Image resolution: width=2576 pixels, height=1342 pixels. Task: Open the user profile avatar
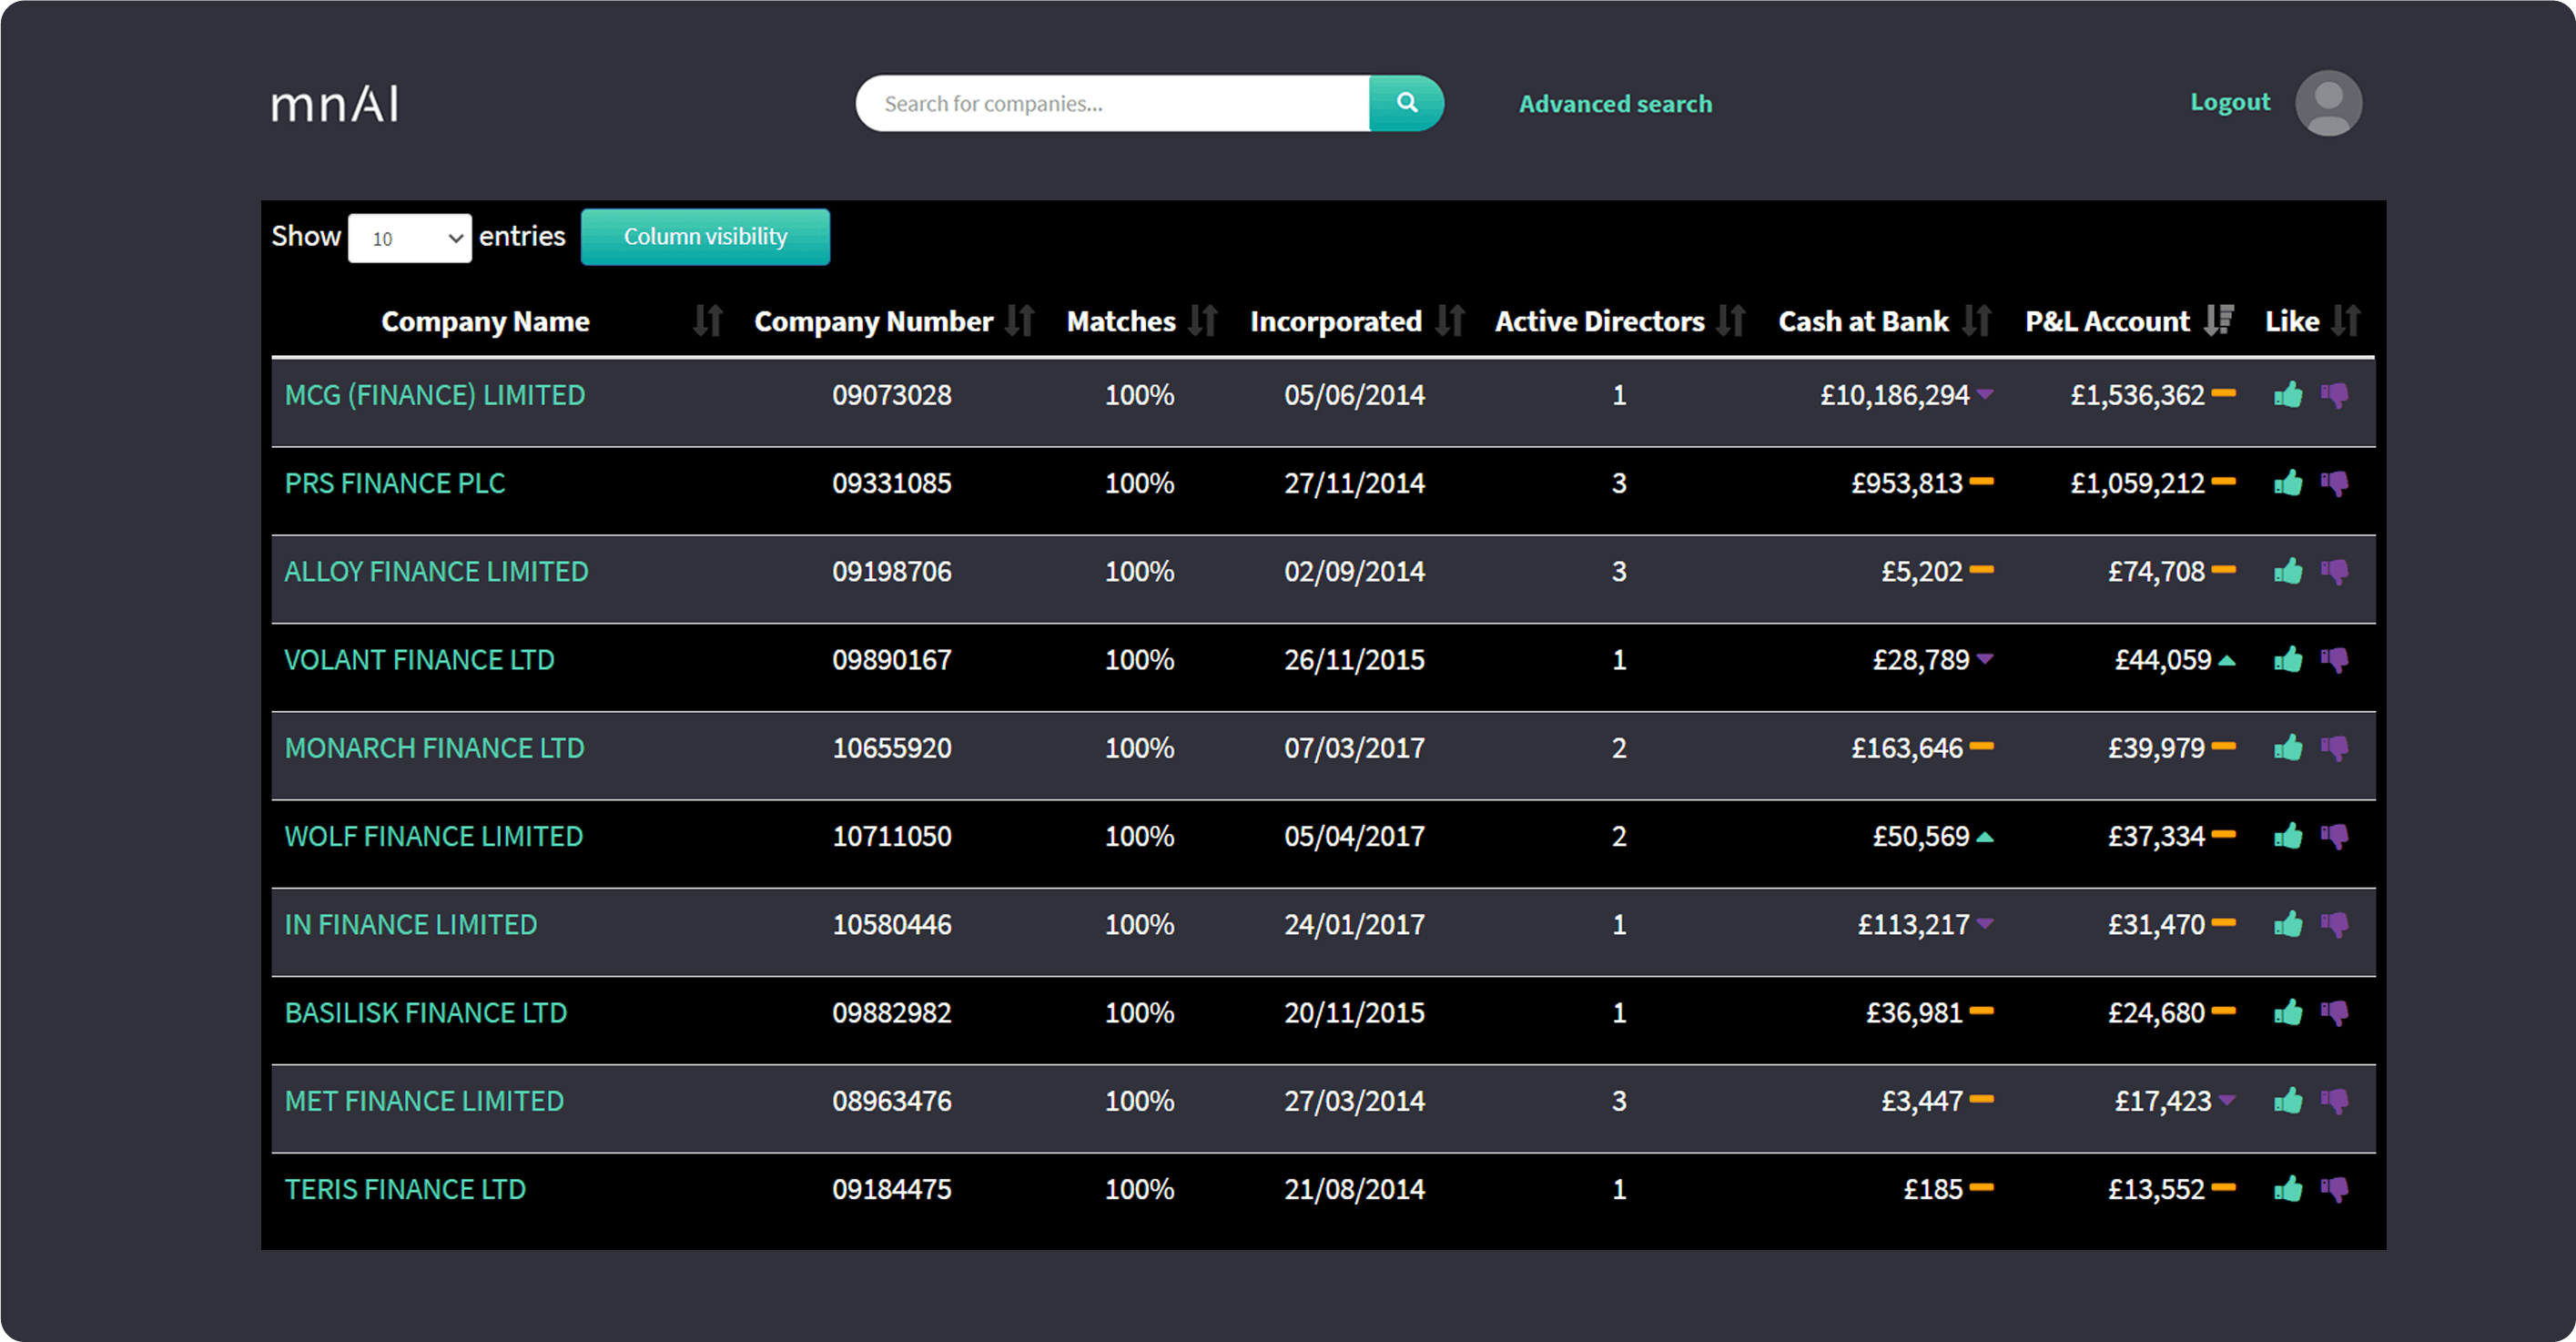click(2328, 103)
